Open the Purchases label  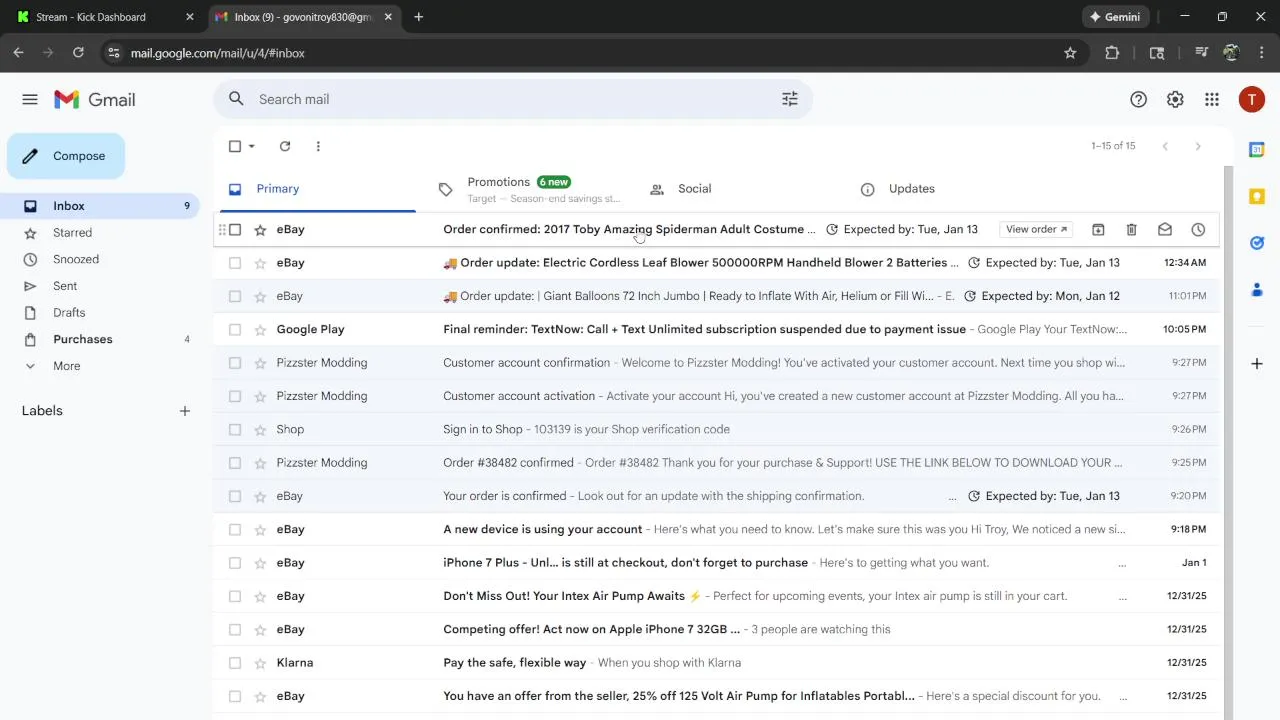100,339
